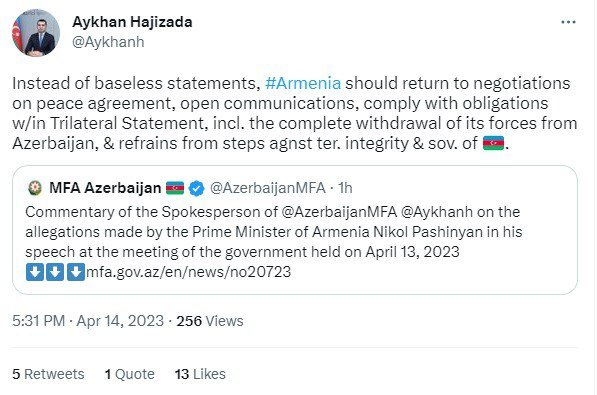The width and height of the screenshot is (597, 395).
Task: Click the second blue down-arrow emoji
Action: [x=55, y=272]
